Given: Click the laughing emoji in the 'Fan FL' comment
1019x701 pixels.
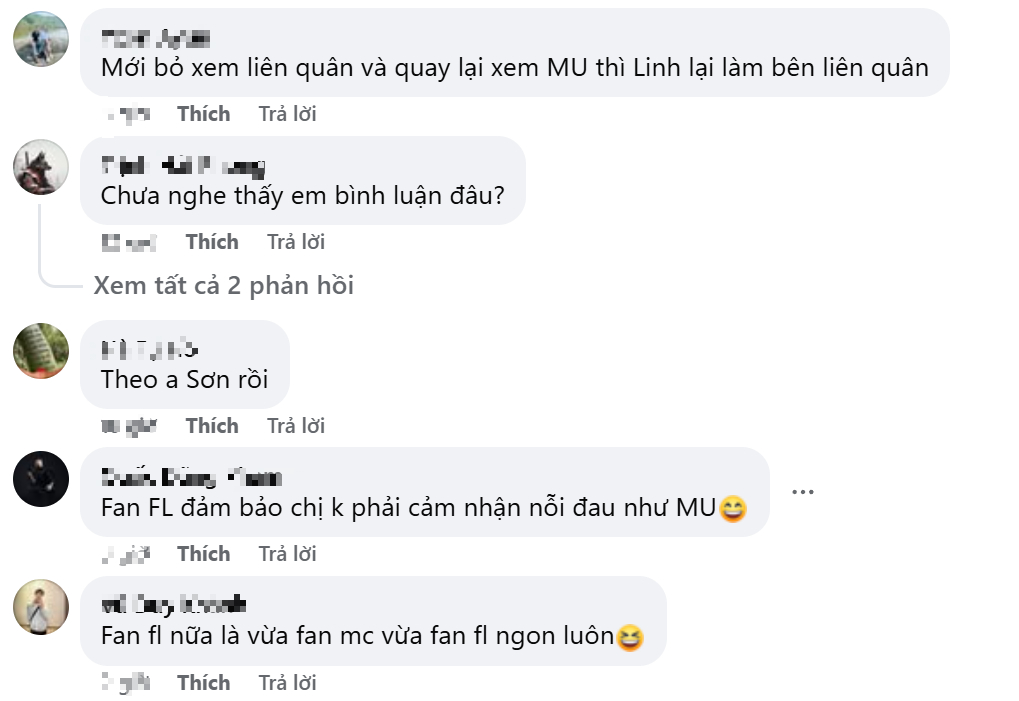Looking at the screenshot, I should pyautogui.click(x=733, y=510).
